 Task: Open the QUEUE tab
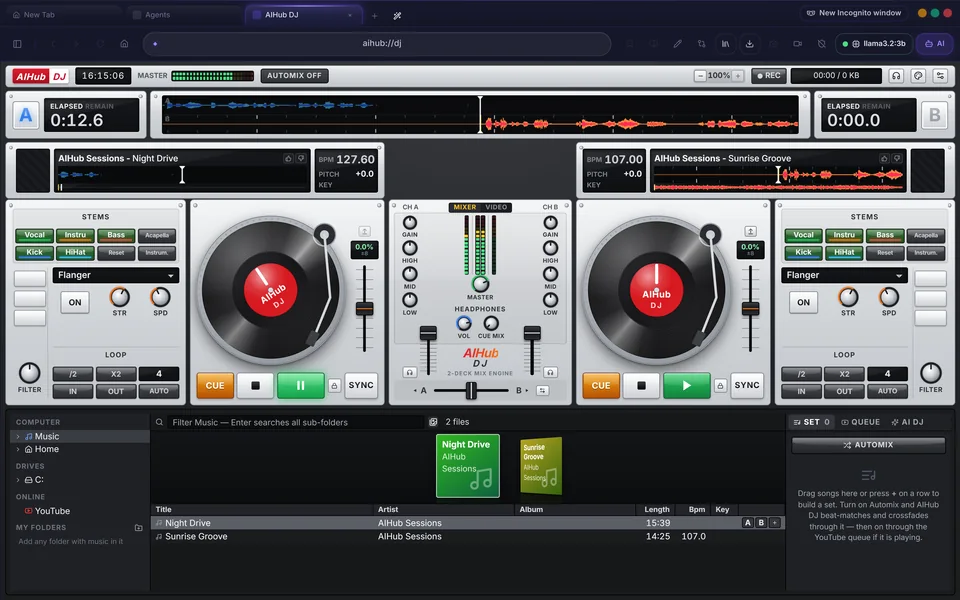860,422
